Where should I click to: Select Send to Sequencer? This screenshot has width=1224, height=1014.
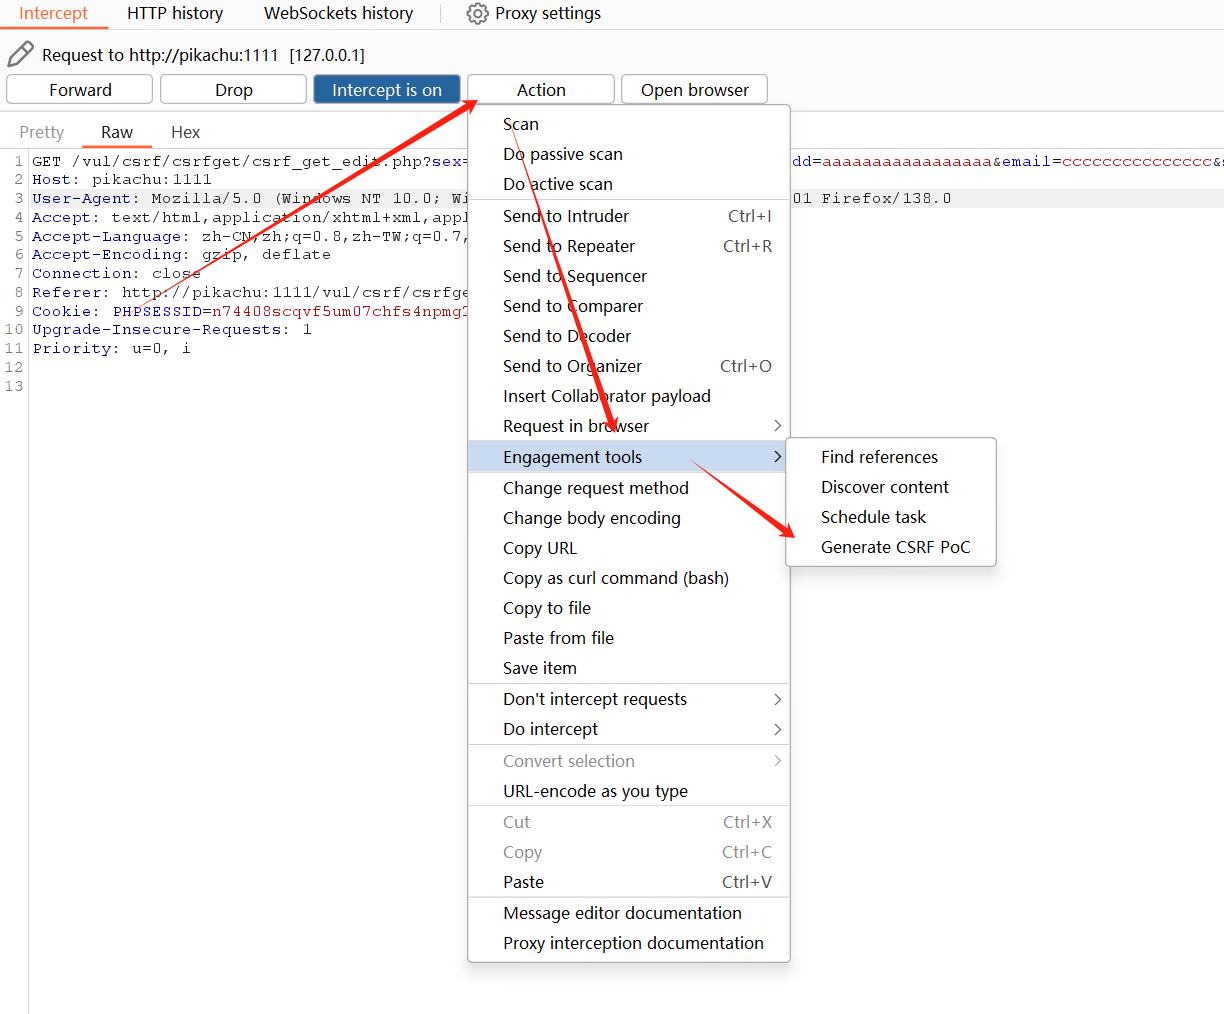click(629, 276)
